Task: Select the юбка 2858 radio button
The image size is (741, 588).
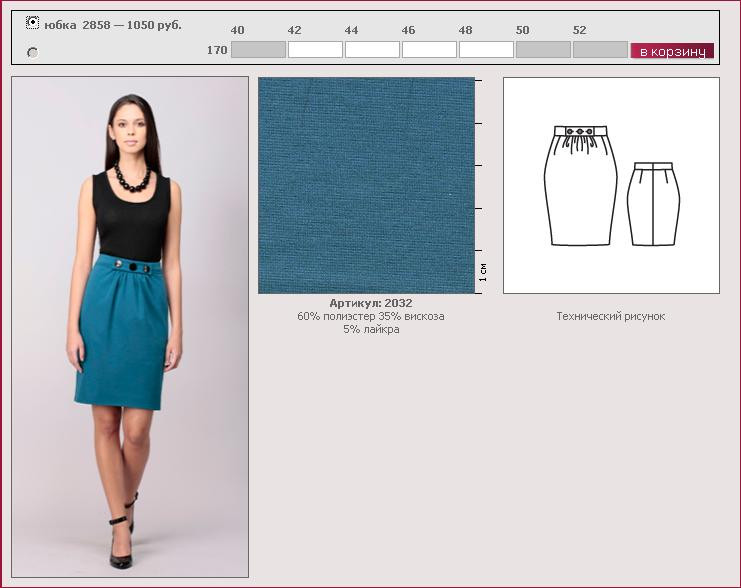Action: coord(32,23)
